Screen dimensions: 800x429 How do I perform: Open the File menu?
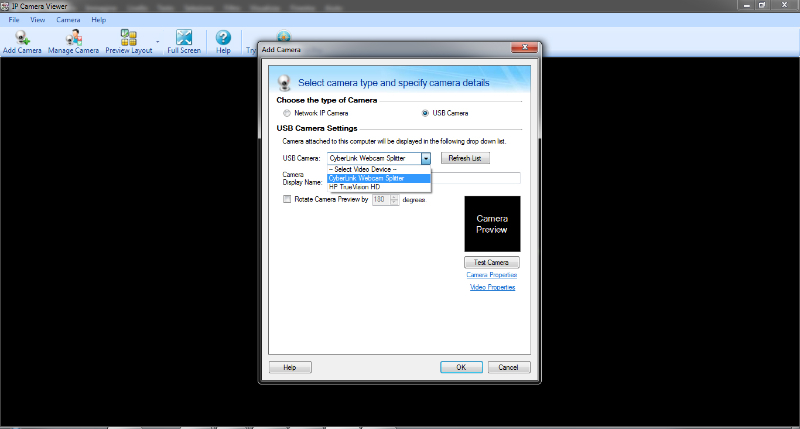[15, 19]
